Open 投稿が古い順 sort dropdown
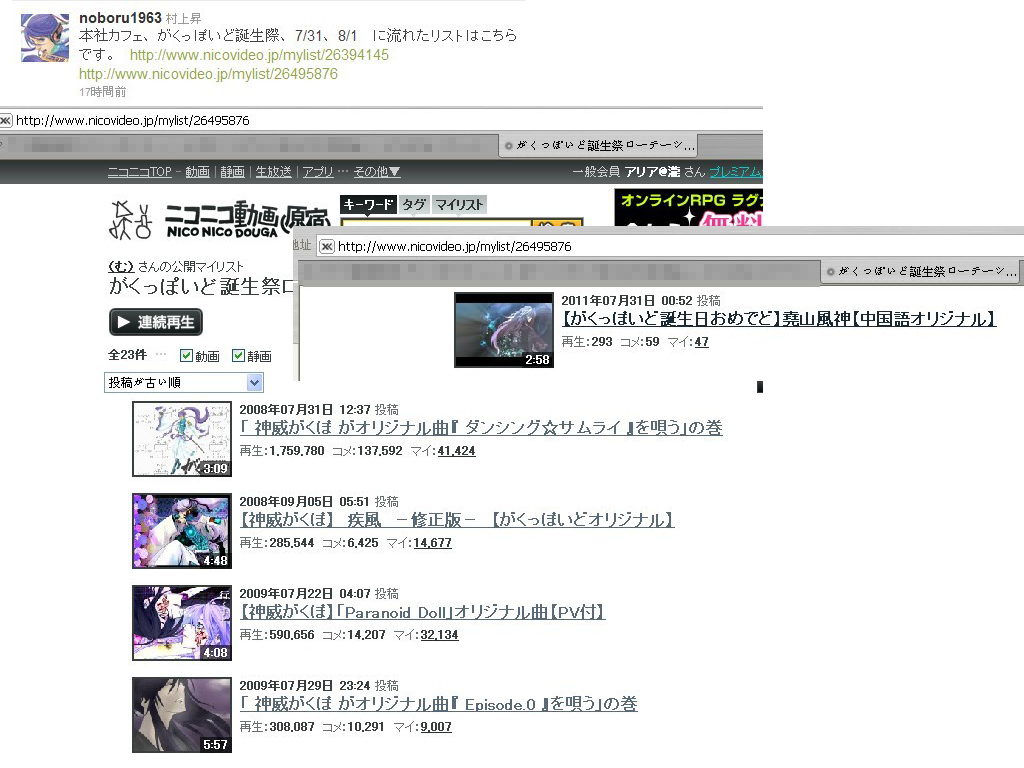 [184, 382]
